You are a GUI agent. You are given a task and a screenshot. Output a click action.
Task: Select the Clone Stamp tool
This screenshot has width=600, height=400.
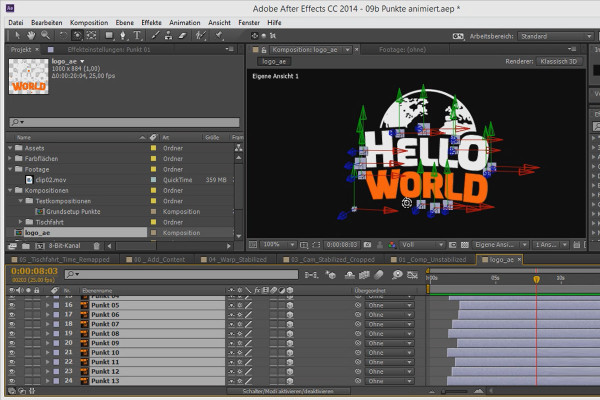tap(168, 36)
